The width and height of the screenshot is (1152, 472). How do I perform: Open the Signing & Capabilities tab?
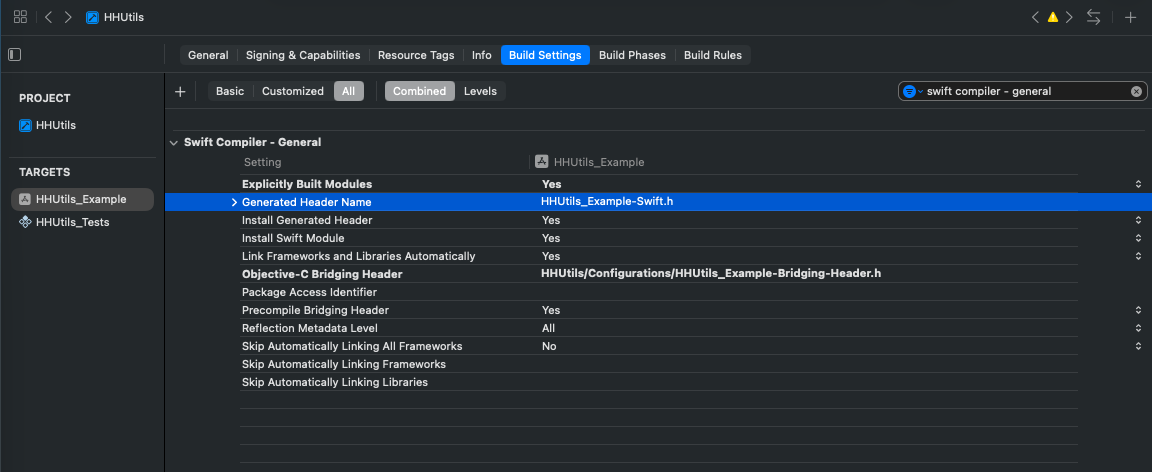303,55
